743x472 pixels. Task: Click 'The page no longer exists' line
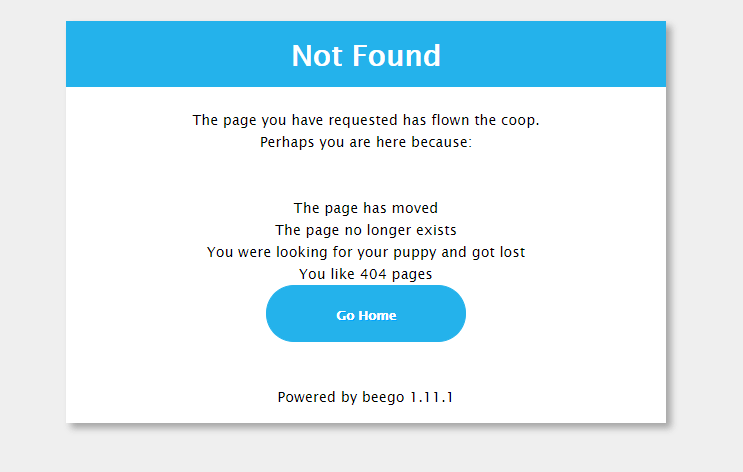point(366,230)
